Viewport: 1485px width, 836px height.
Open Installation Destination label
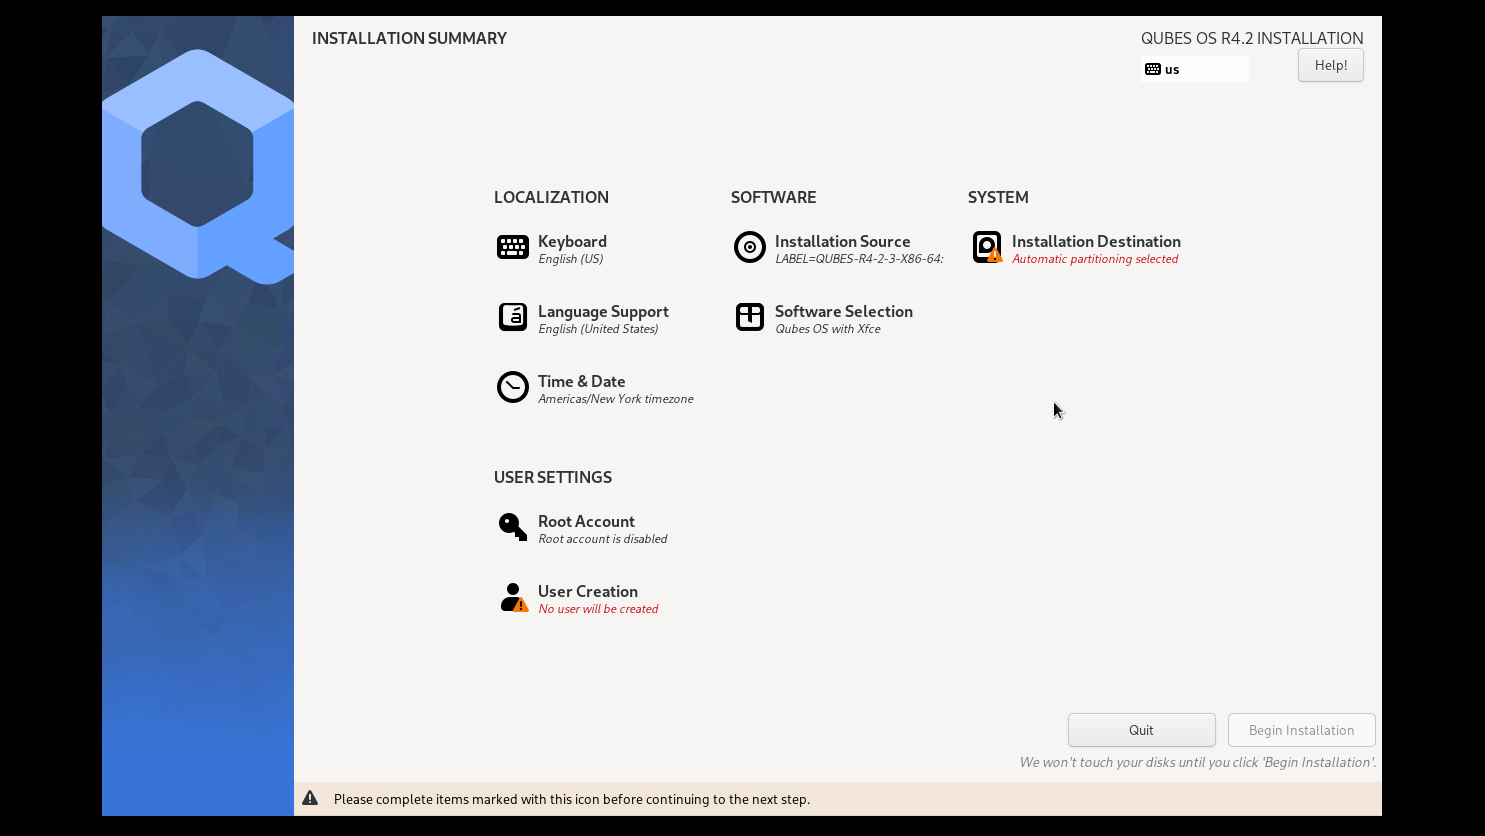click(1096, 241)
